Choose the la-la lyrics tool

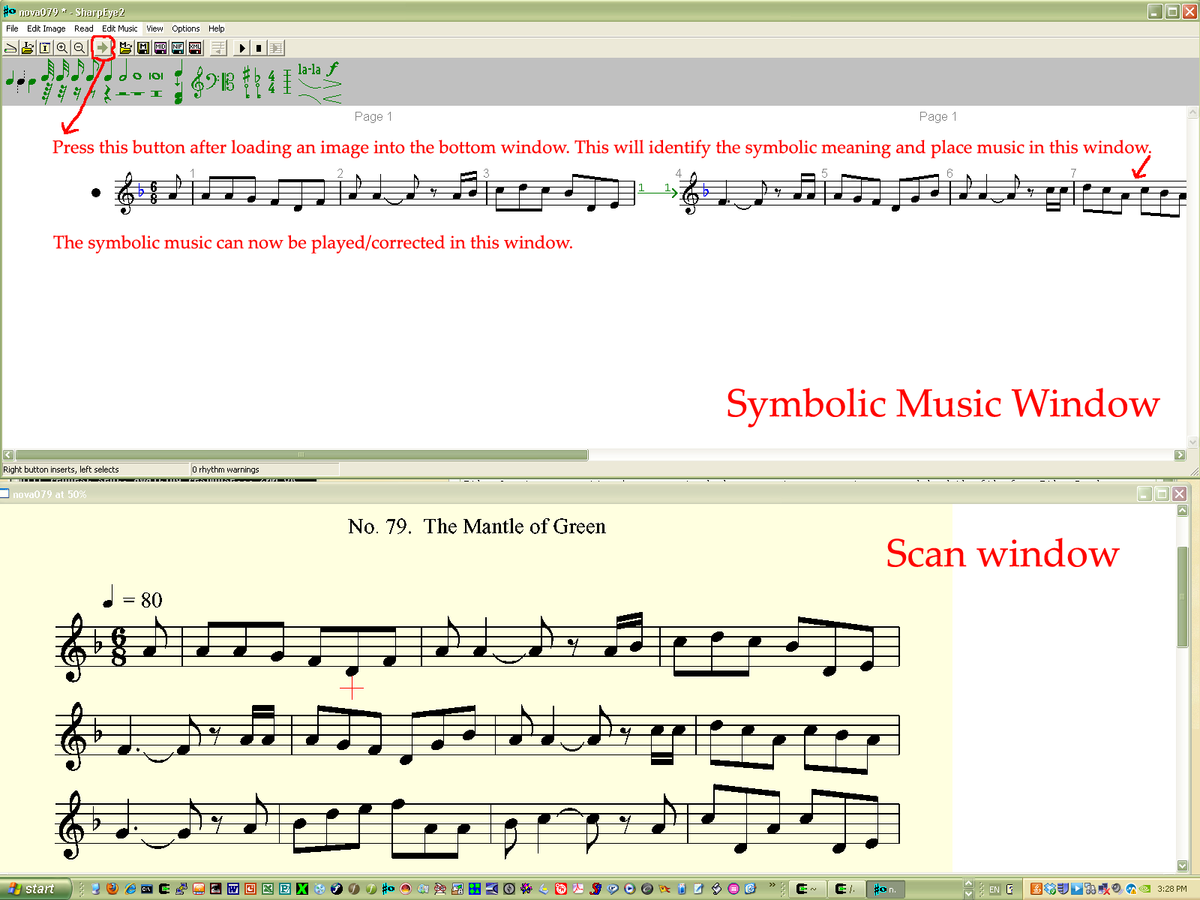[308, 70]
